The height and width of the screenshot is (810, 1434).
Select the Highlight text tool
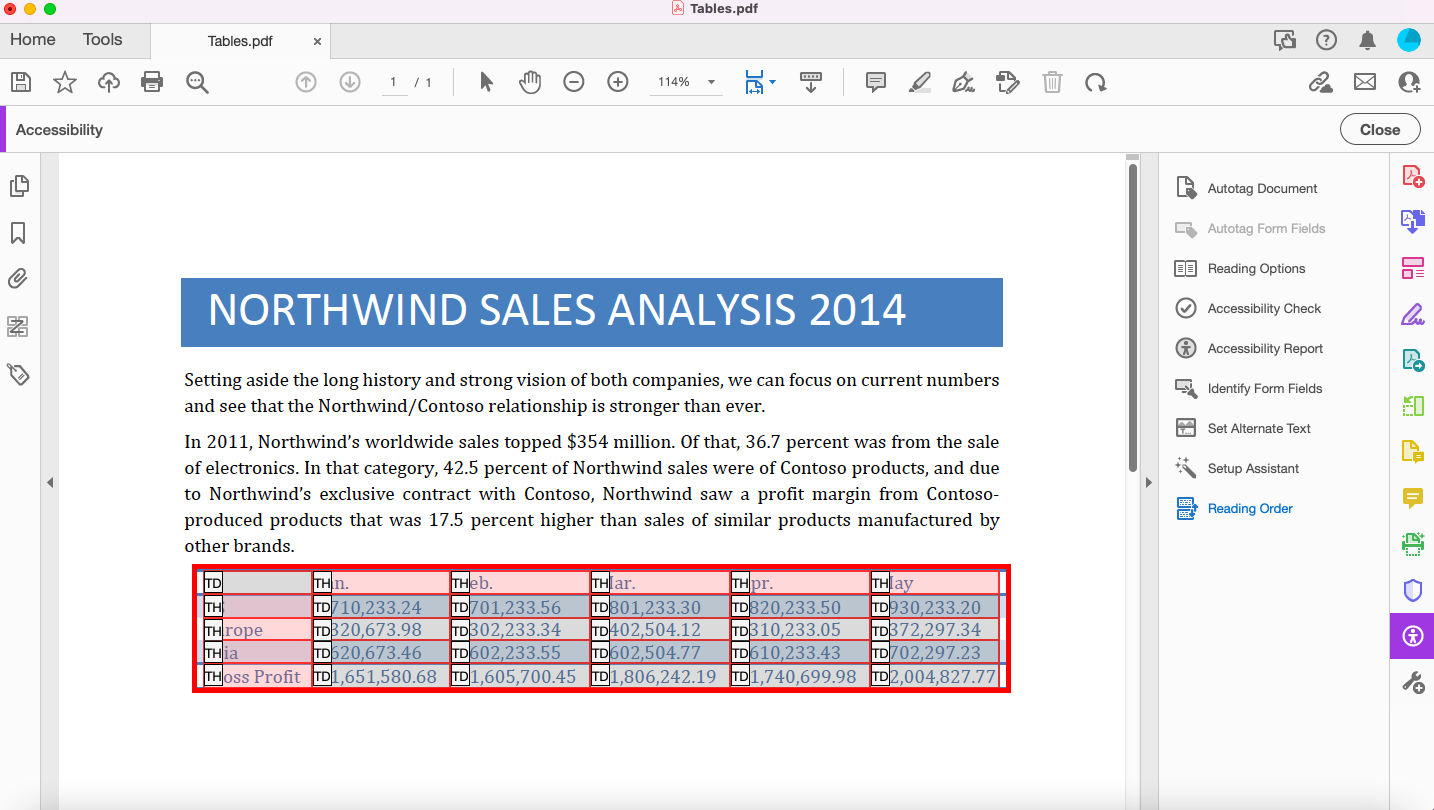point(920,82)
